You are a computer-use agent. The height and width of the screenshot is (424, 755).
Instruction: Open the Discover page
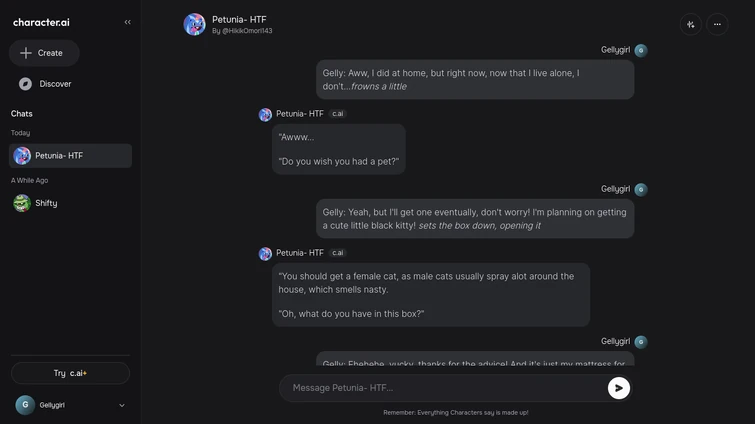coord(55,84)
